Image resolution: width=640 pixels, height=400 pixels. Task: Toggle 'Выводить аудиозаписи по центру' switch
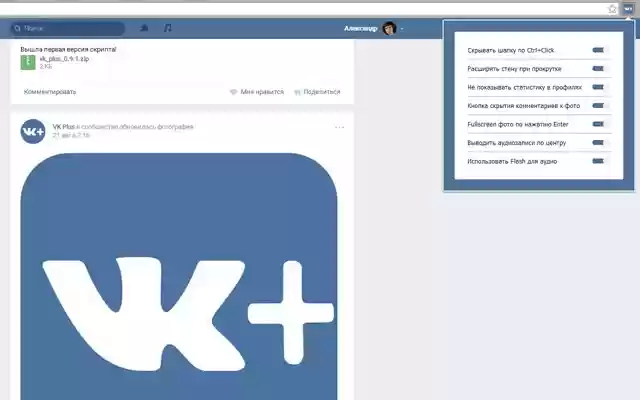600,142
